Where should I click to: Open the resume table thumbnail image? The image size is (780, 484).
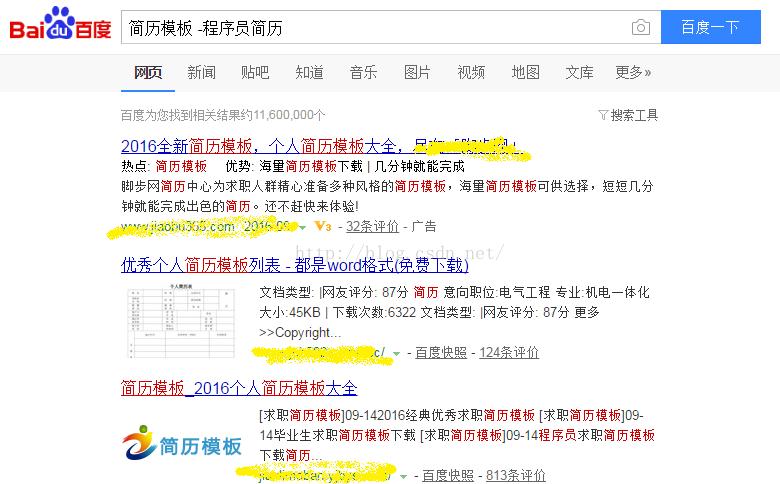coord(181,321)
